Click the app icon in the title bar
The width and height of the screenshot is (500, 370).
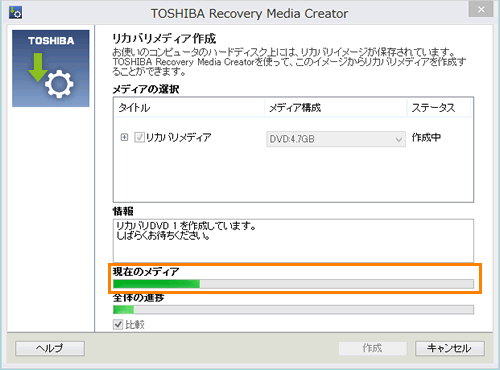point(15,13)
